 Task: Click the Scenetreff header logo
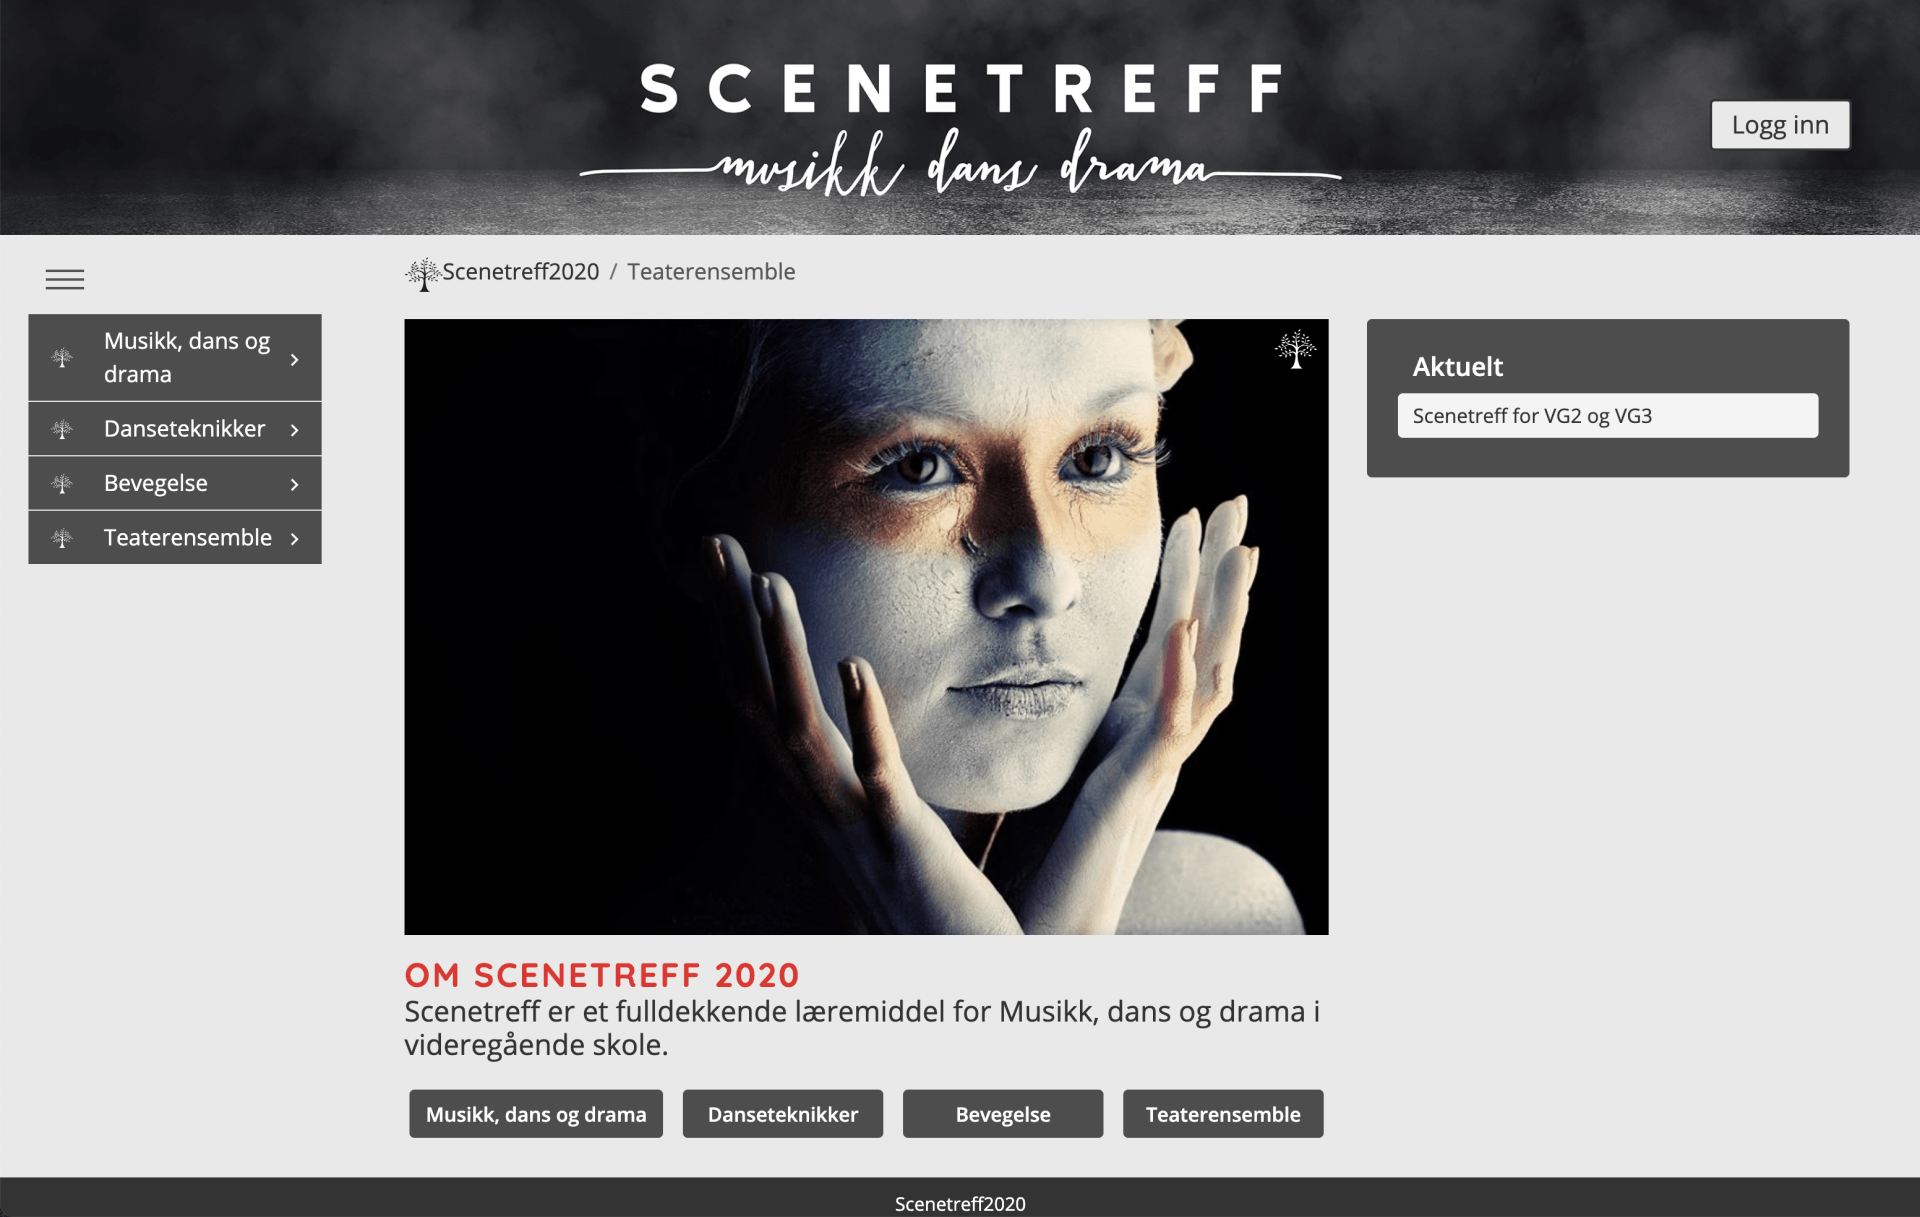pos(961,127)
